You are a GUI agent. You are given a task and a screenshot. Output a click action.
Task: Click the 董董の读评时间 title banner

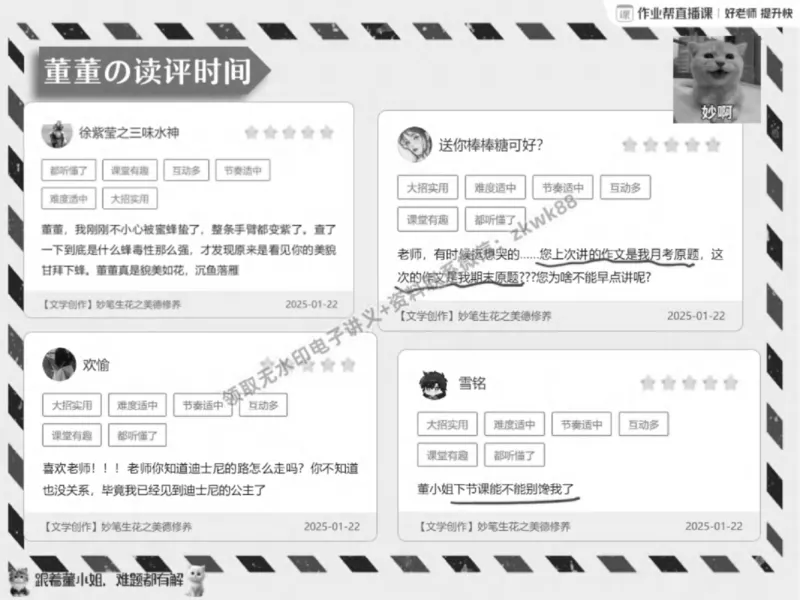[152, 71]
